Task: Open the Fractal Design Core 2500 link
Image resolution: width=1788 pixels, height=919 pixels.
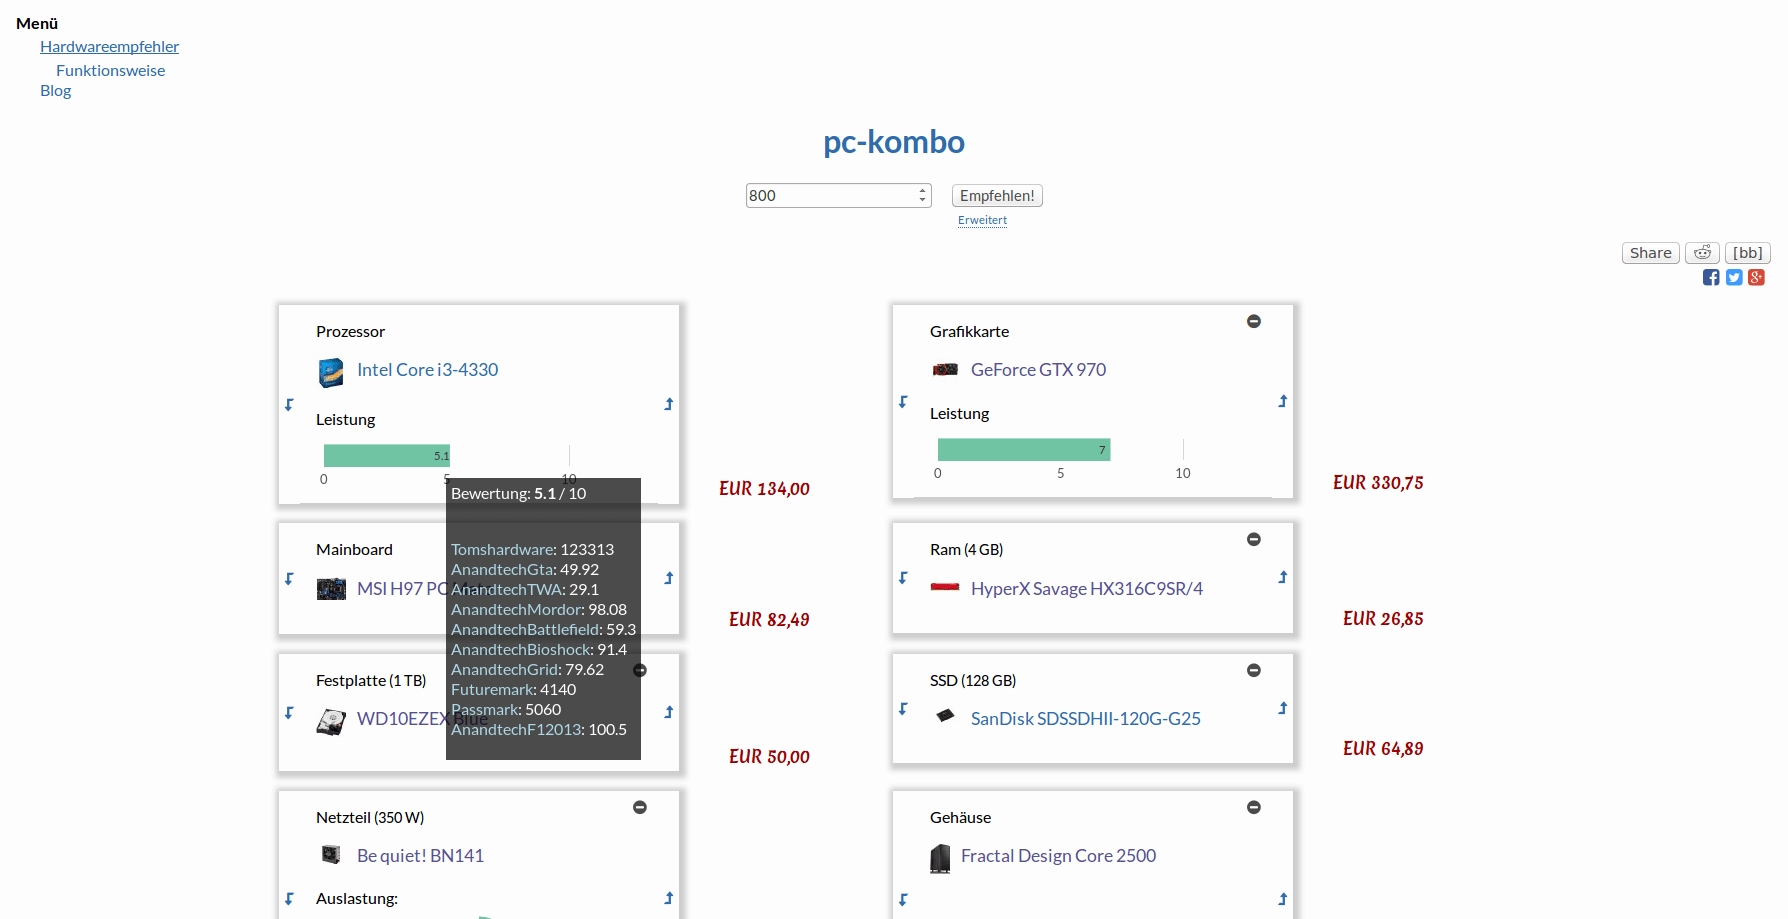Action: click(x=1058, y=856)
